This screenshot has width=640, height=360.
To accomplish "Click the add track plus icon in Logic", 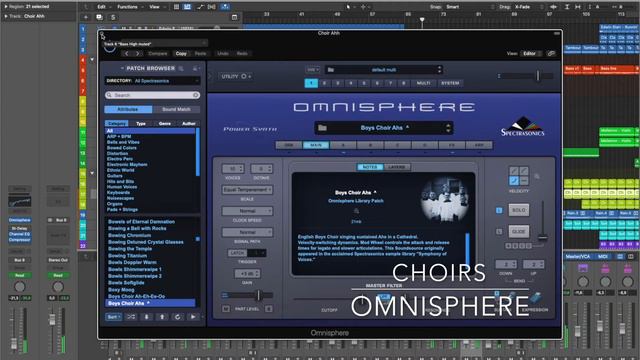I will tap(86, 17).
